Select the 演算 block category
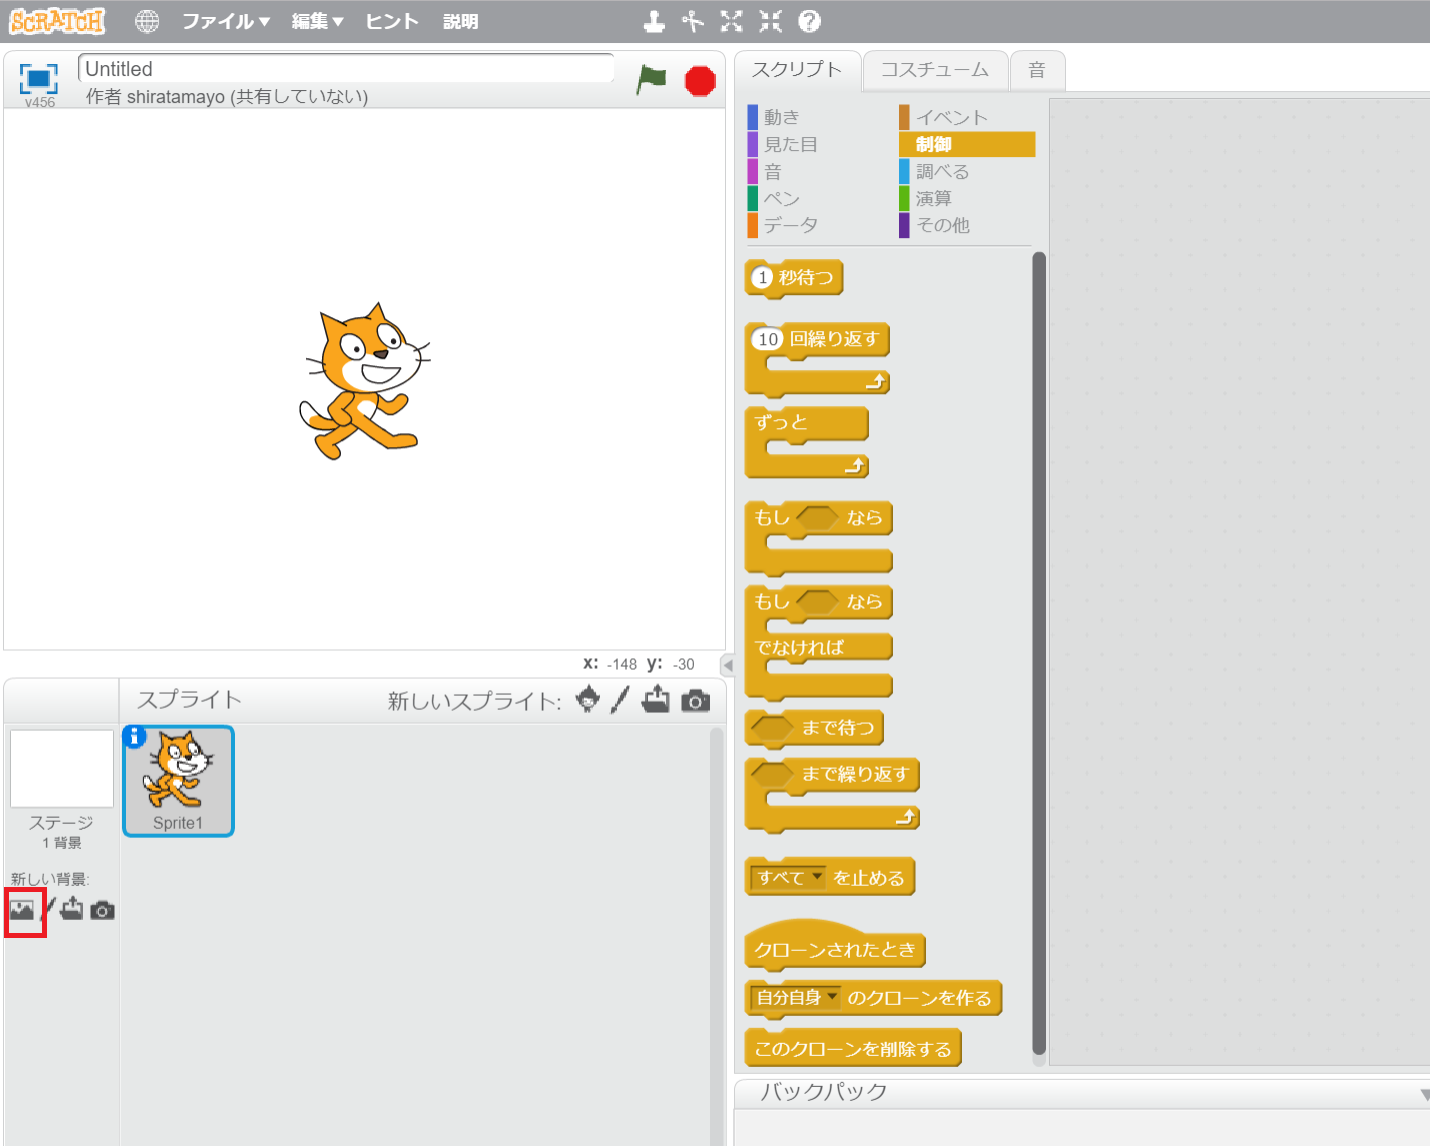Image resolution: width=1430 pixels, height=1146 pixels. (x=933, y=198)
